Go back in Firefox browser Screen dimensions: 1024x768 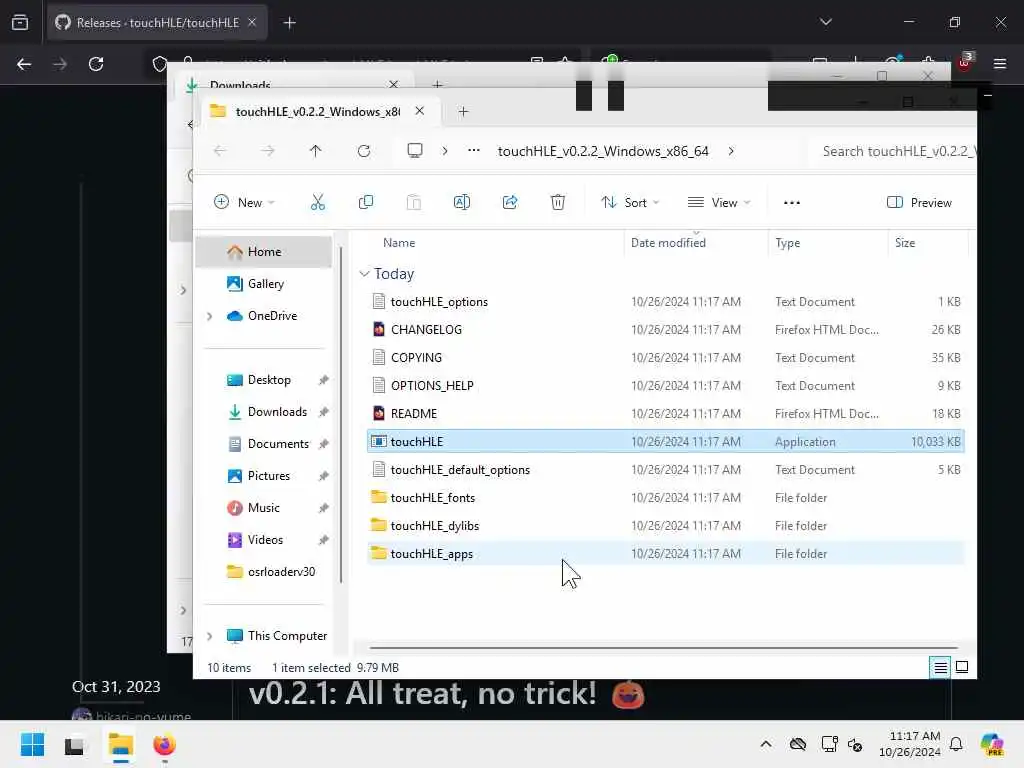coord(24,64)
